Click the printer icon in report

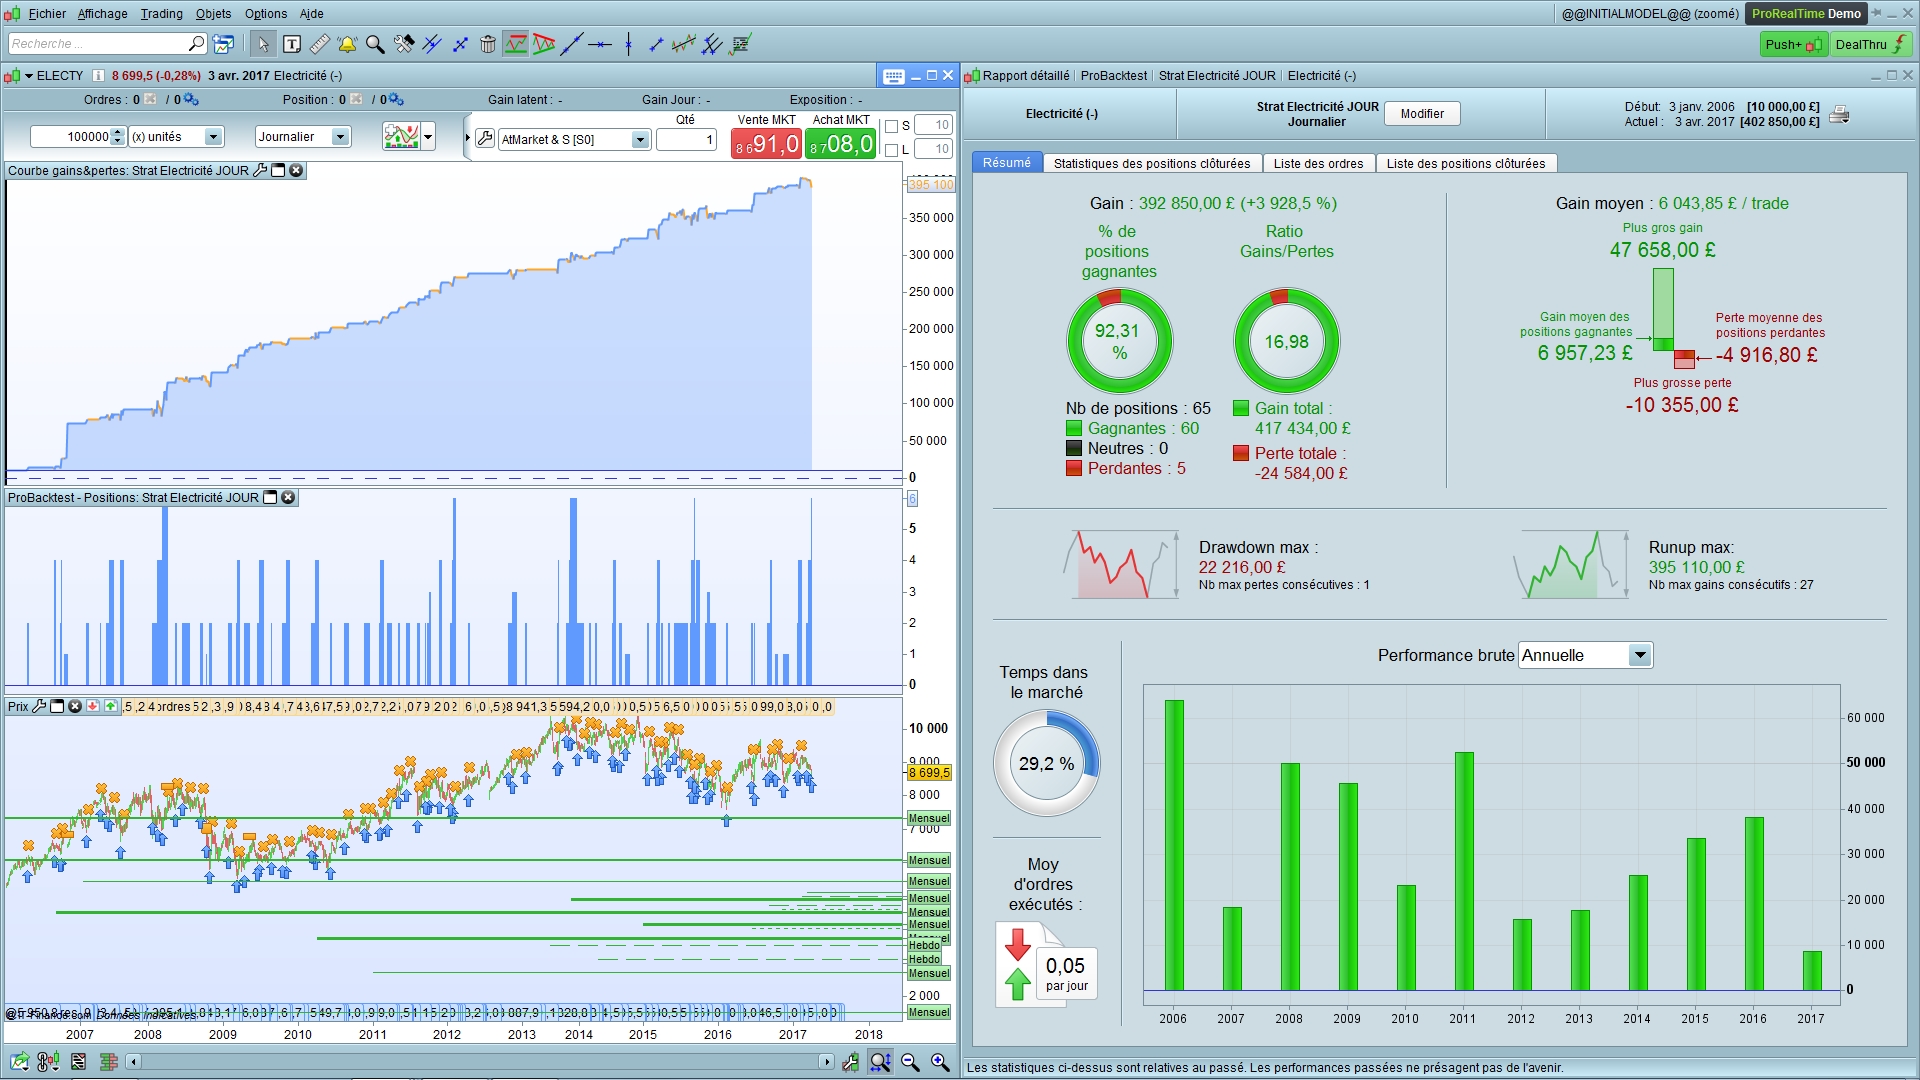(1839, 115)
